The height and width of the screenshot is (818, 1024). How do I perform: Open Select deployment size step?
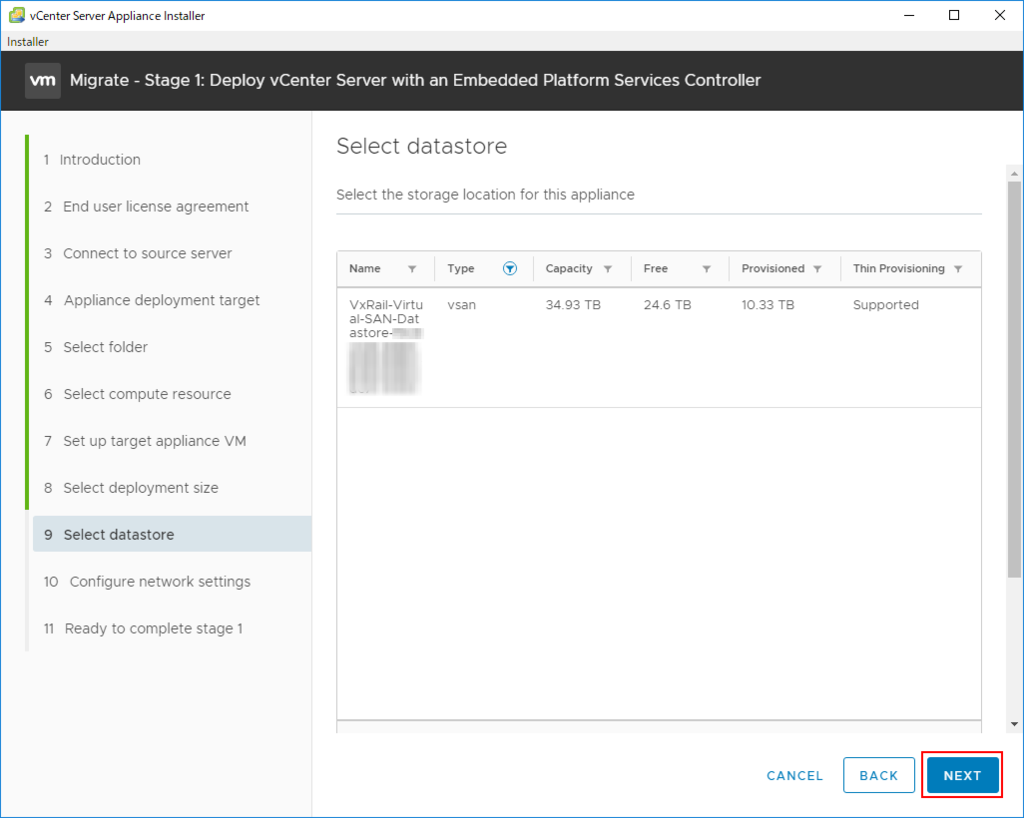click(140, 488)
